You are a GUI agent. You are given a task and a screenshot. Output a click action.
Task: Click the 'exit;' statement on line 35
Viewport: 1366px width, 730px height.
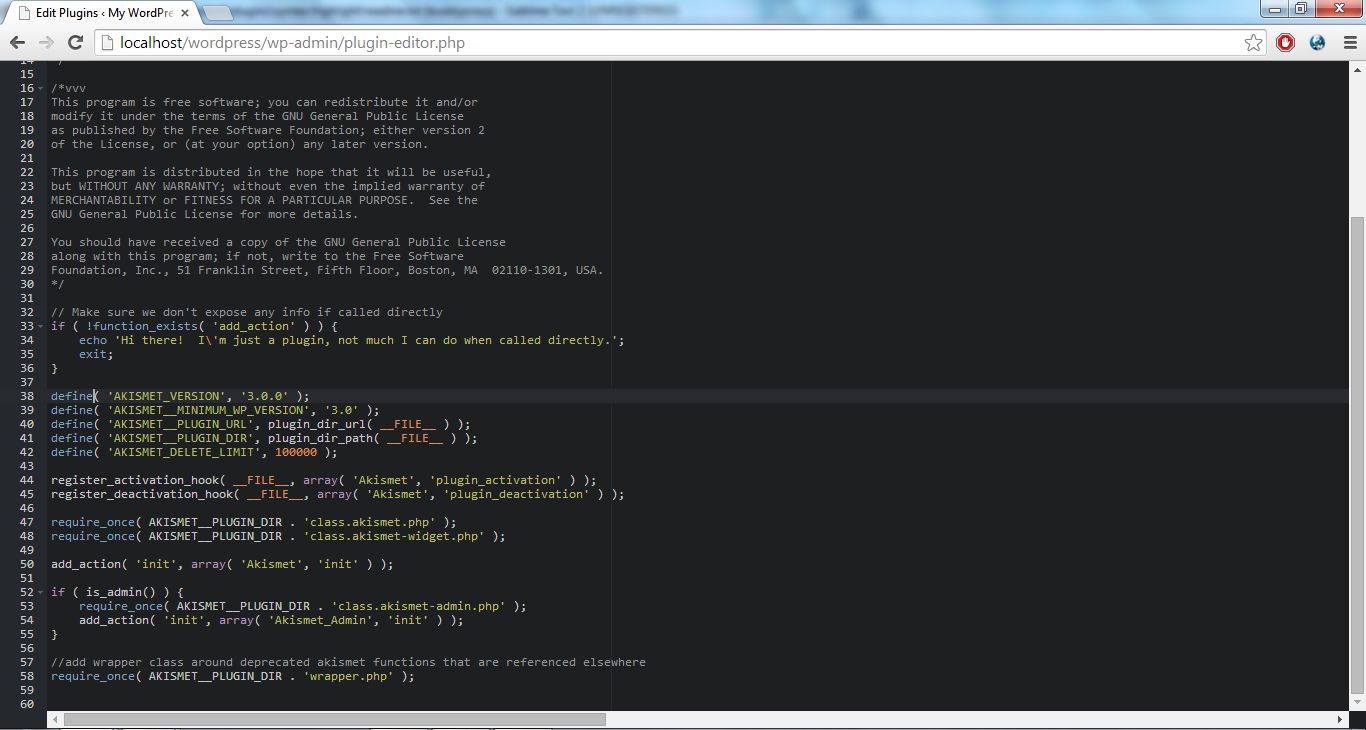point(97,354)
